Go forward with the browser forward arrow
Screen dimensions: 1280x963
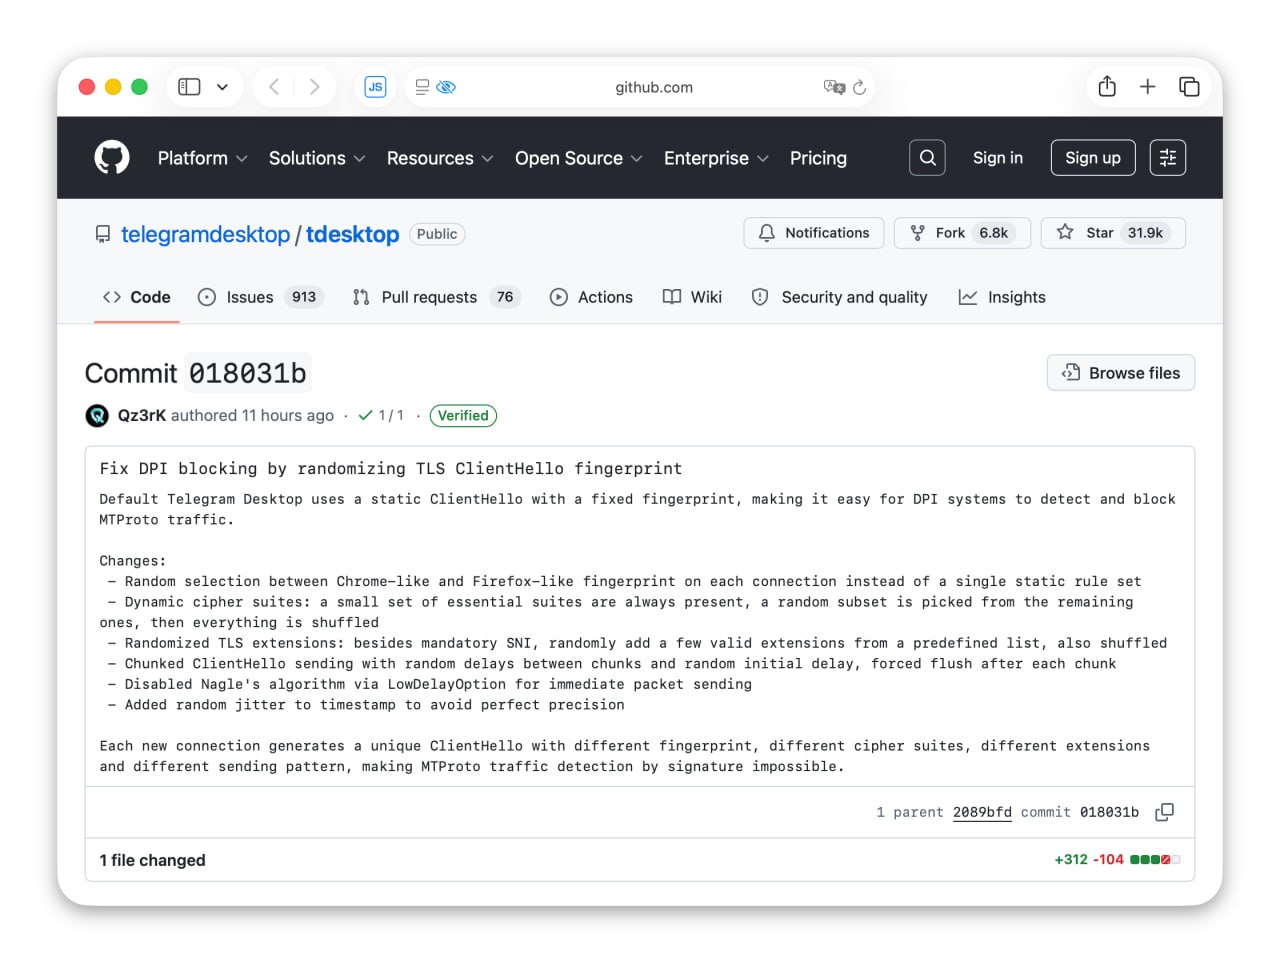click(x=314, y=87)
